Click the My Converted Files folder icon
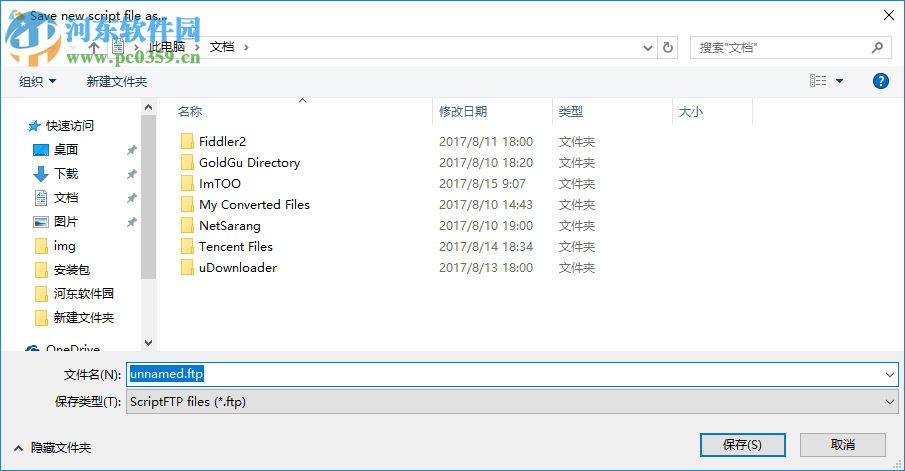 point(187,204)
